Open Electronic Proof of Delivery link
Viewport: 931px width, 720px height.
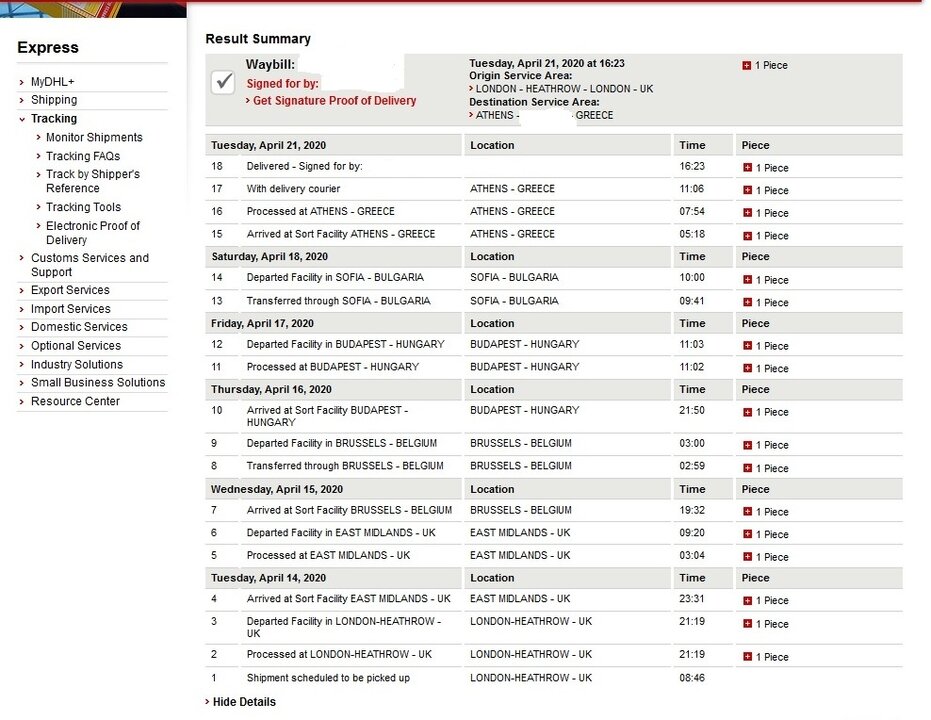click(x=93, y=233)
